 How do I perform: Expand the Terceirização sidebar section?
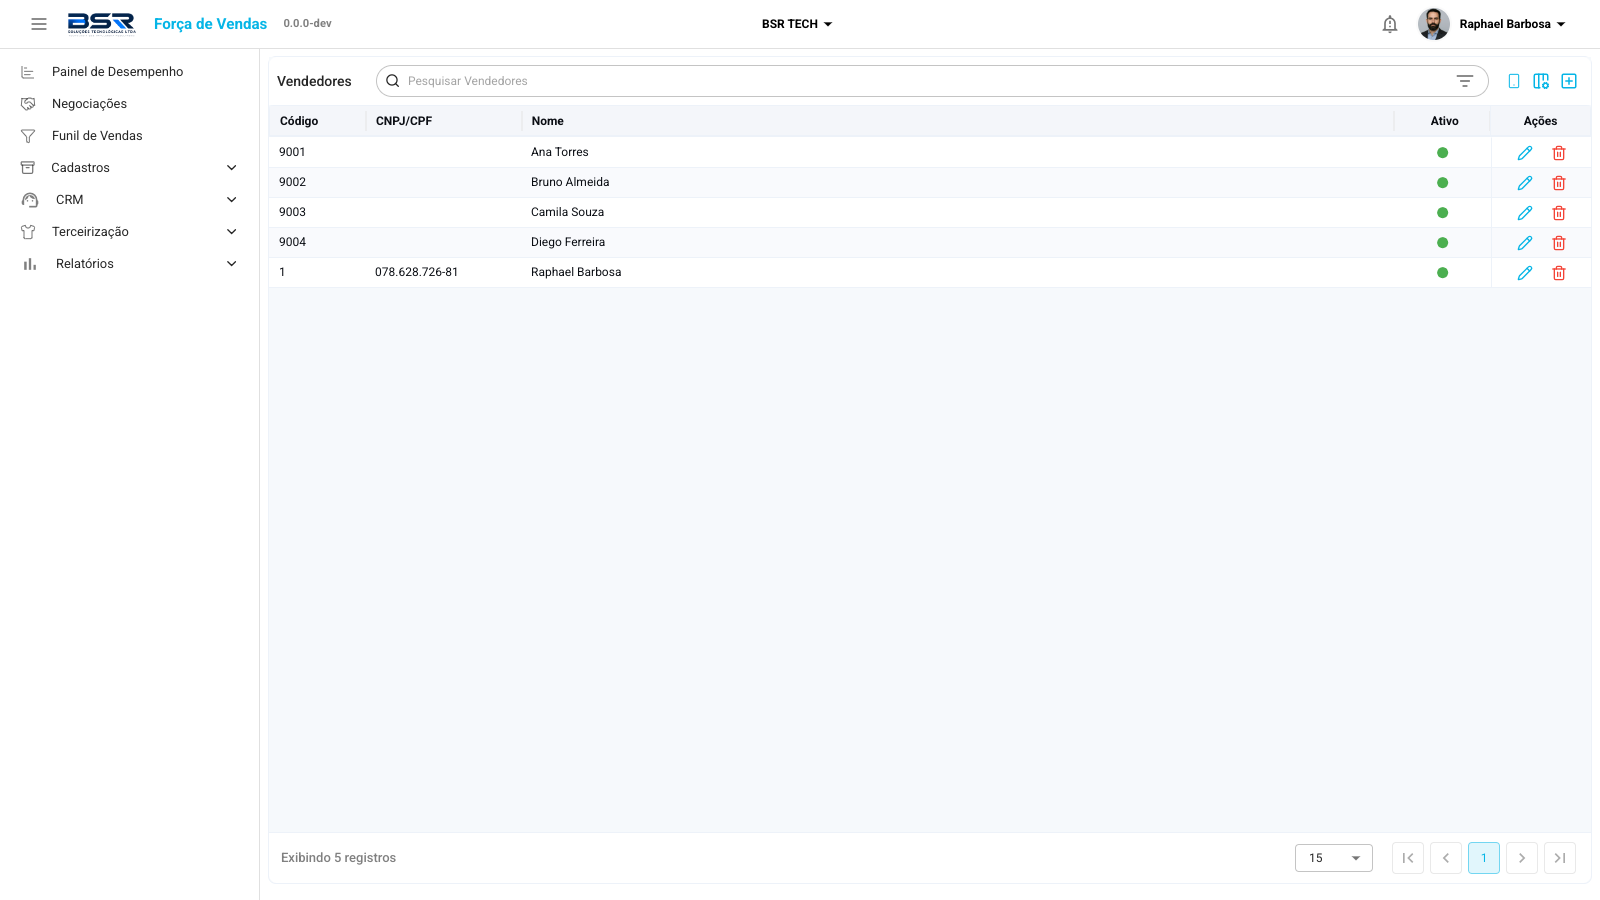(130, 232)
